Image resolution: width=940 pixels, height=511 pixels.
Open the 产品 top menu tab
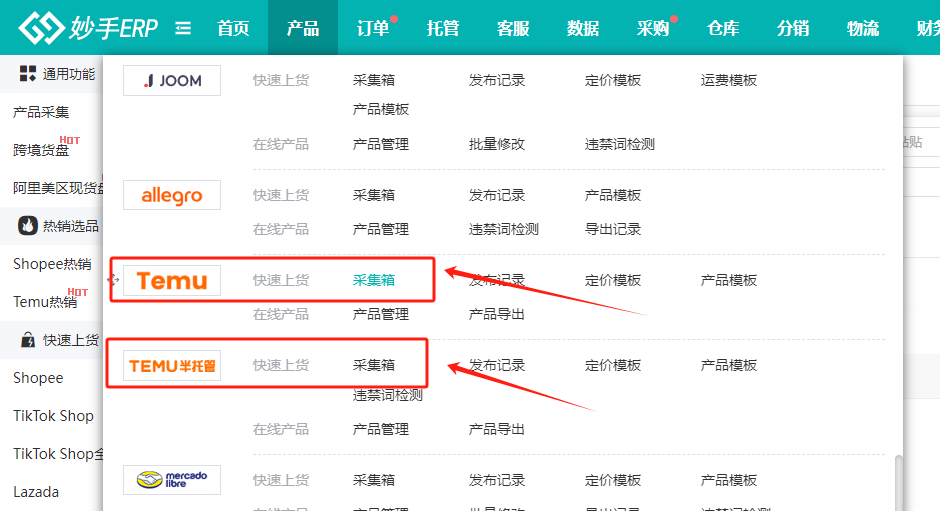pos(303,28)
